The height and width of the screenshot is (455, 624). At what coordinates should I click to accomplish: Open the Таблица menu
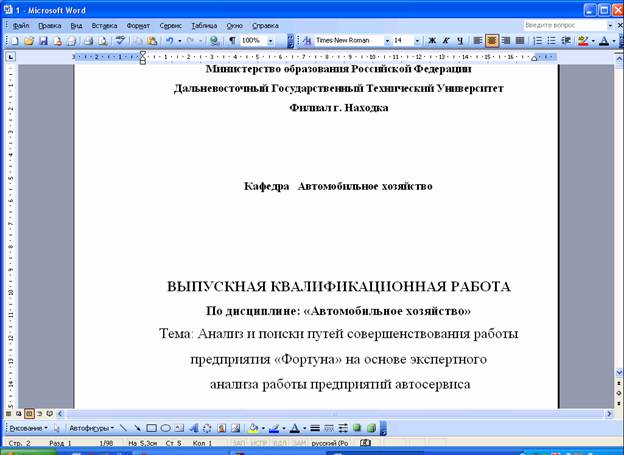(x=204, y=25)
